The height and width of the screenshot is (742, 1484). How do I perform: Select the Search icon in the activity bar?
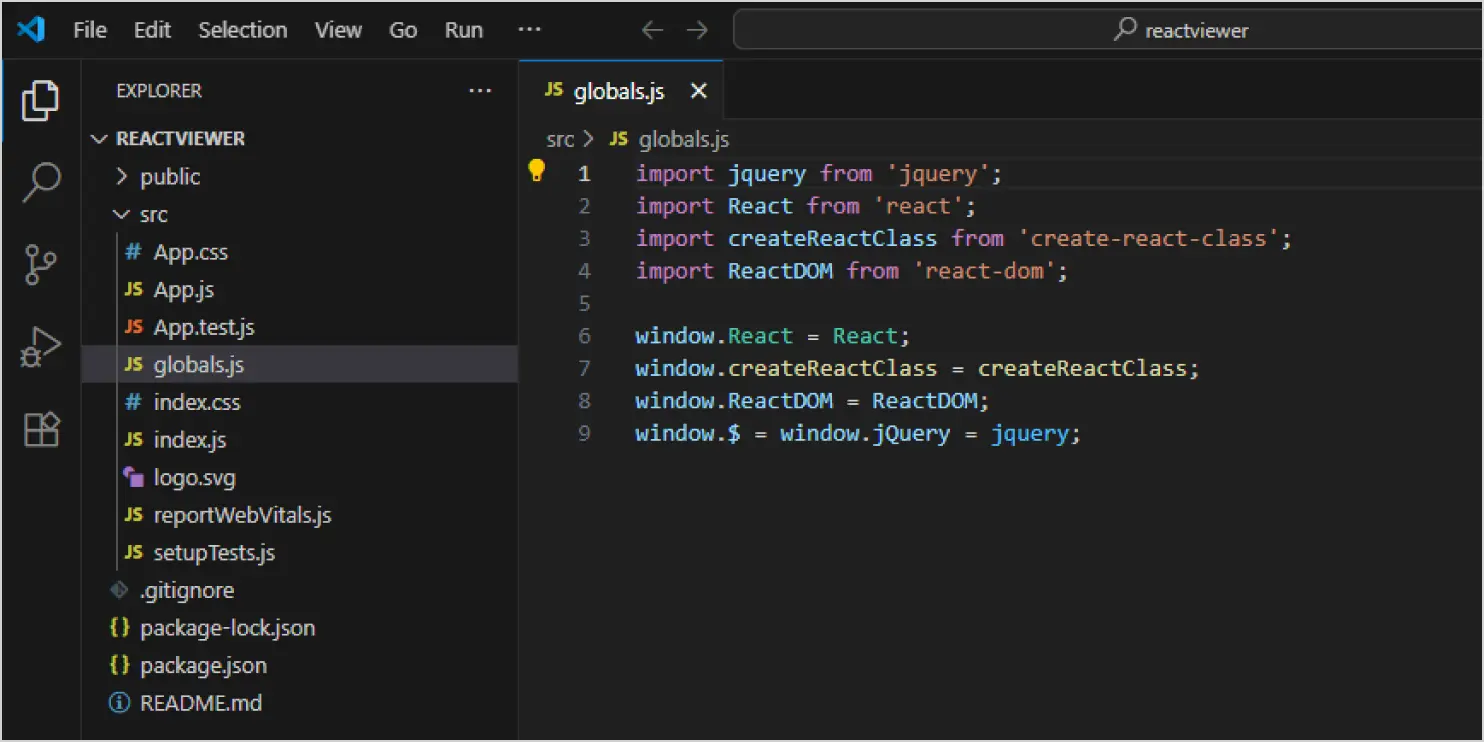pos(40,182)
